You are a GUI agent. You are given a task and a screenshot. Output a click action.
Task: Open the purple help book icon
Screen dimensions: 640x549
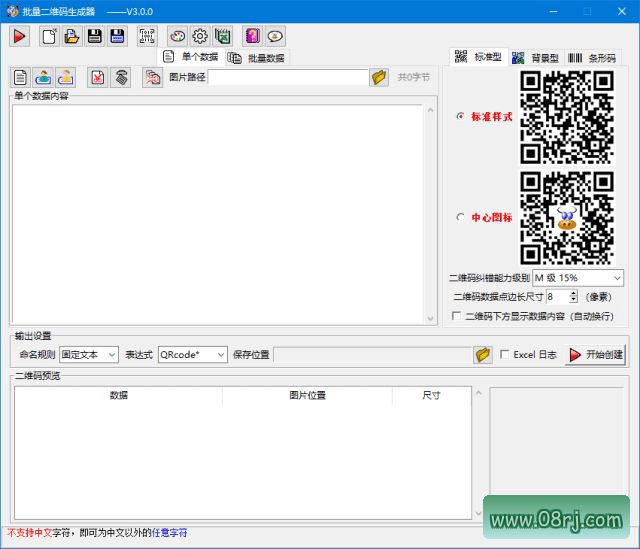coord(253,36)
